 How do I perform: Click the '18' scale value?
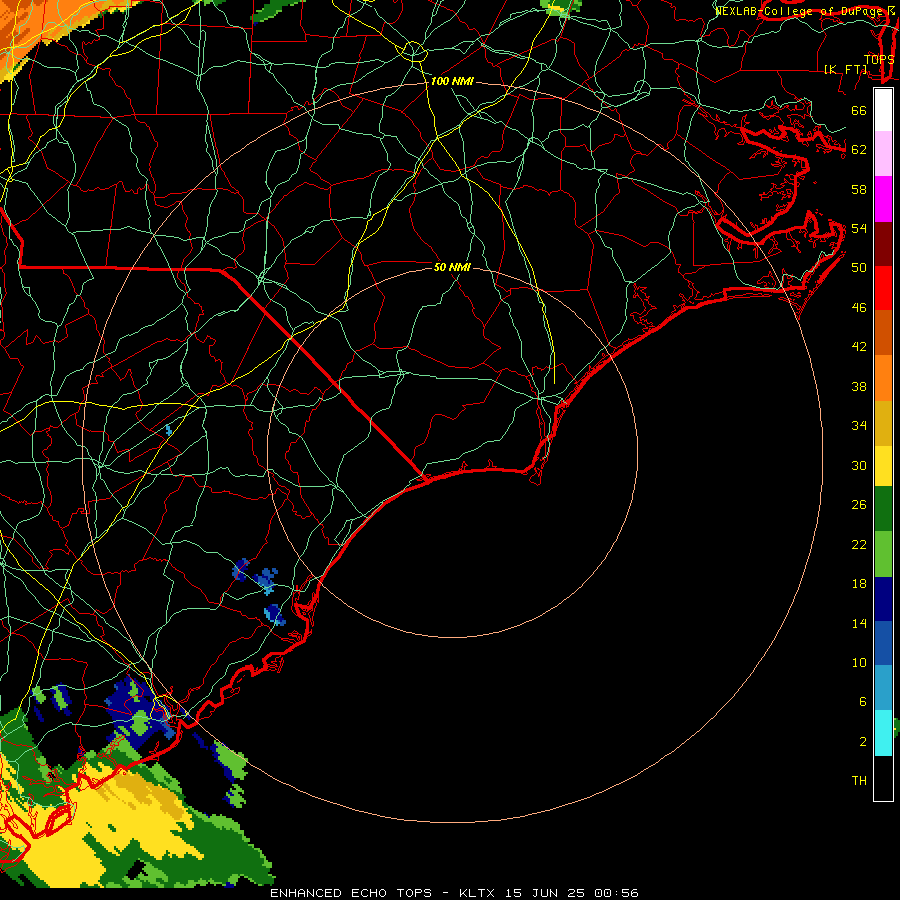pos(859,584)
